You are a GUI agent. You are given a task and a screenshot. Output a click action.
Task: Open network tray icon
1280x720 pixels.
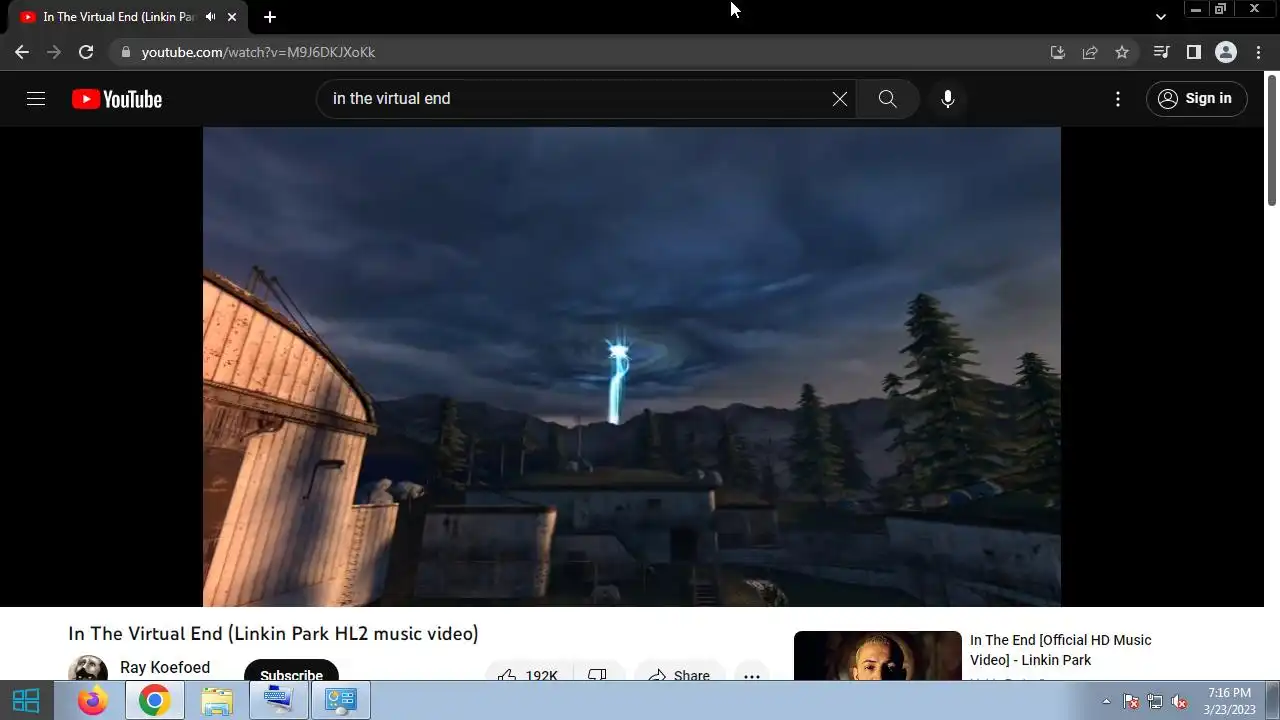[x=1155, y=701]
